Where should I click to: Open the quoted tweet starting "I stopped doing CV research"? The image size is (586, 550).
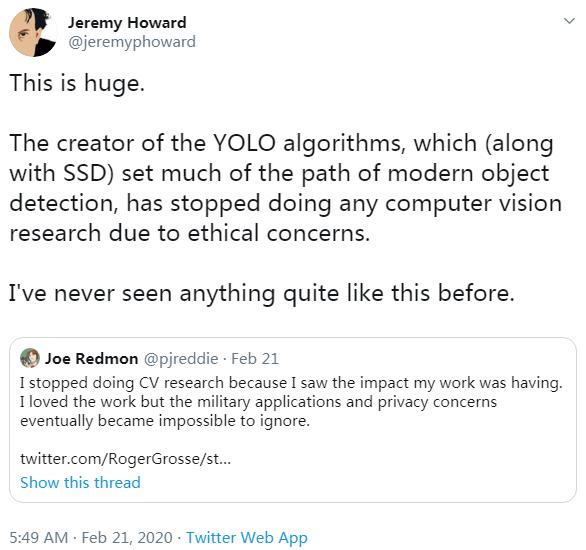[293, 420]
